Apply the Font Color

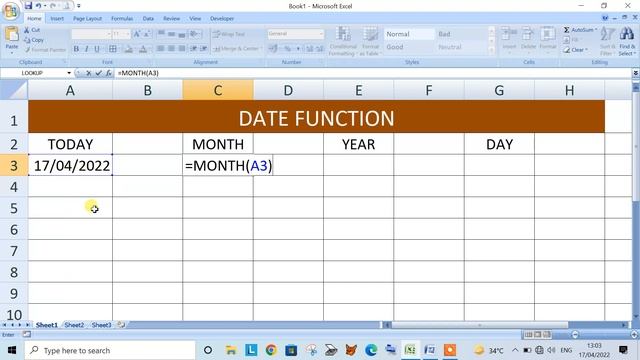pos(143,49)
